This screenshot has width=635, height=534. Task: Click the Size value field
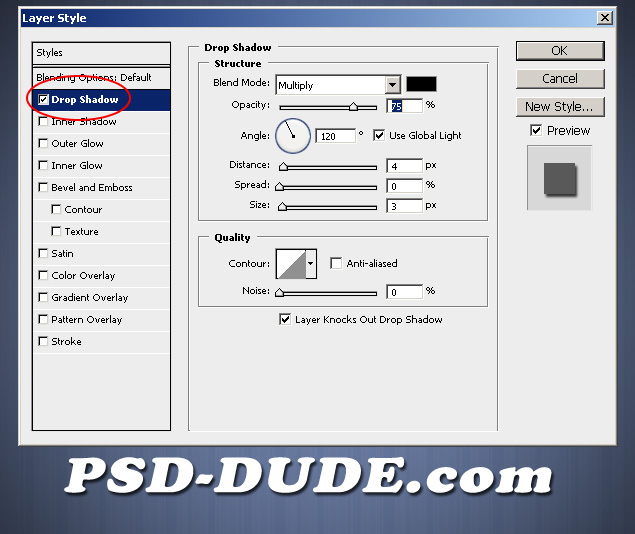point(404,206)
